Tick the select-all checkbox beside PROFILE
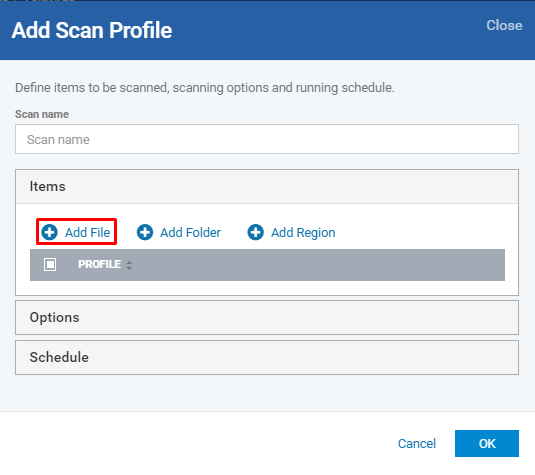The width and height of the screenshot is (535, 475). tap(50, 264)
